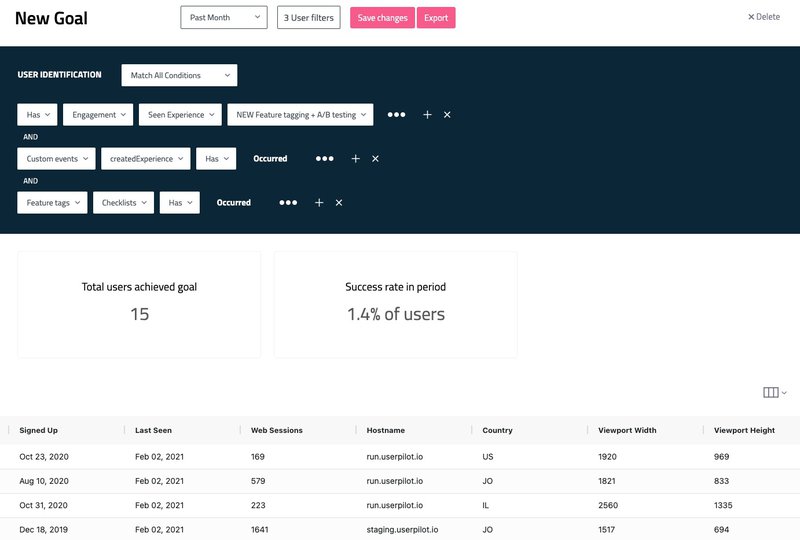The width and height of the screenshot is (800, 540).
Task: Sort by the Signed Up column header
Action: point(38,430)
